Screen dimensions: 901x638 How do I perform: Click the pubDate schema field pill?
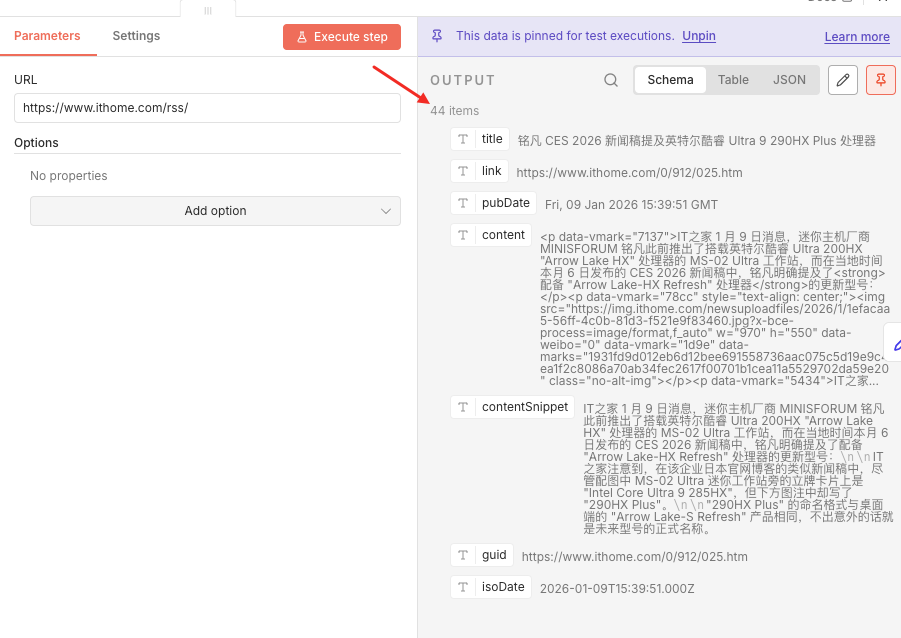point(494,203)
